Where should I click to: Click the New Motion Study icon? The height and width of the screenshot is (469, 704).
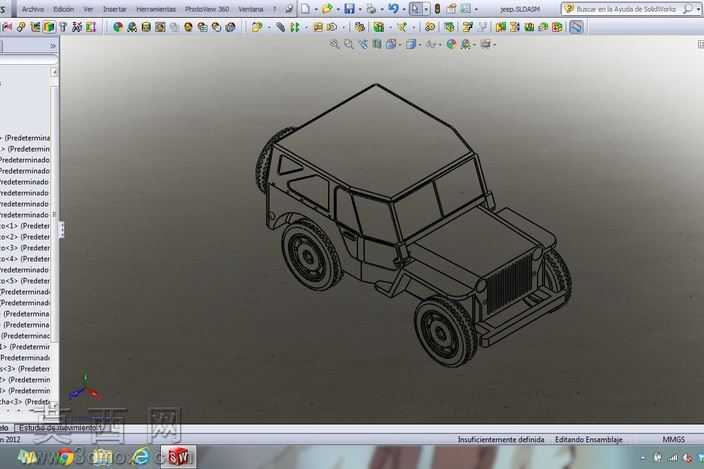point(430,27)
